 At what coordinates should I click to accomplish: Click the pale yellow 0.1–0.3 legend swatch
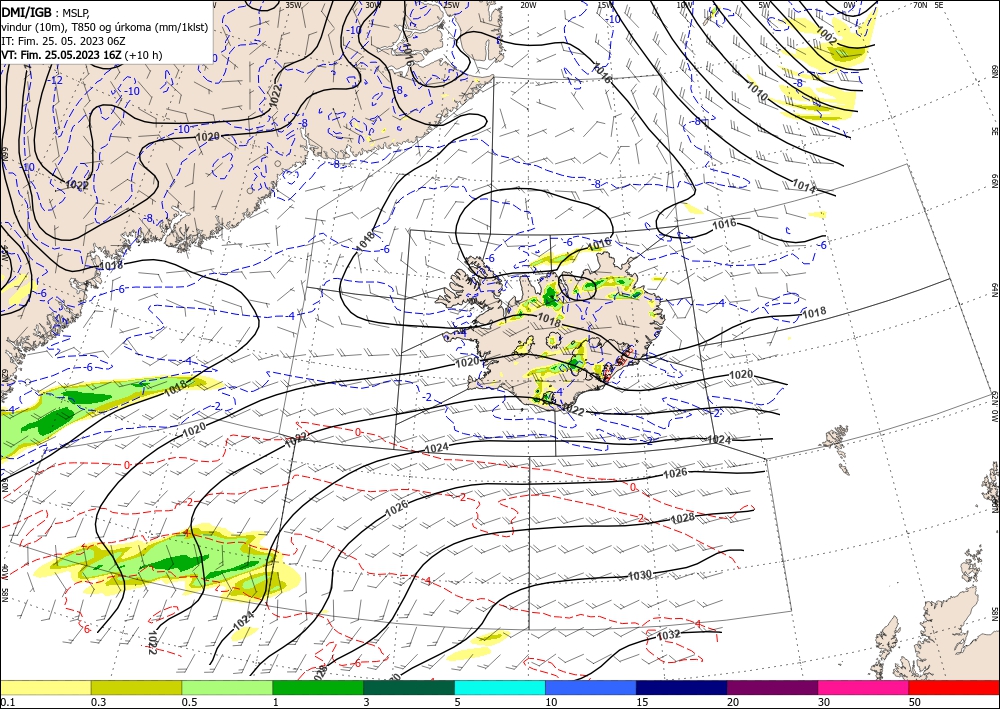tap(45, 687)
